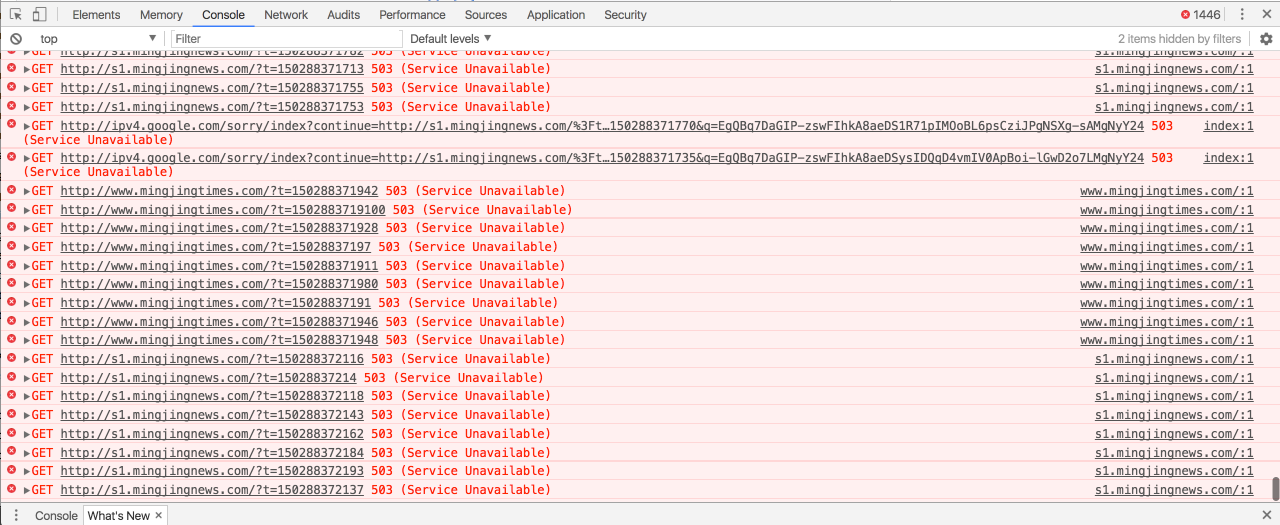Select the Console tab in the bottom drawer
1280x525 pixels.
coord(56,515)
